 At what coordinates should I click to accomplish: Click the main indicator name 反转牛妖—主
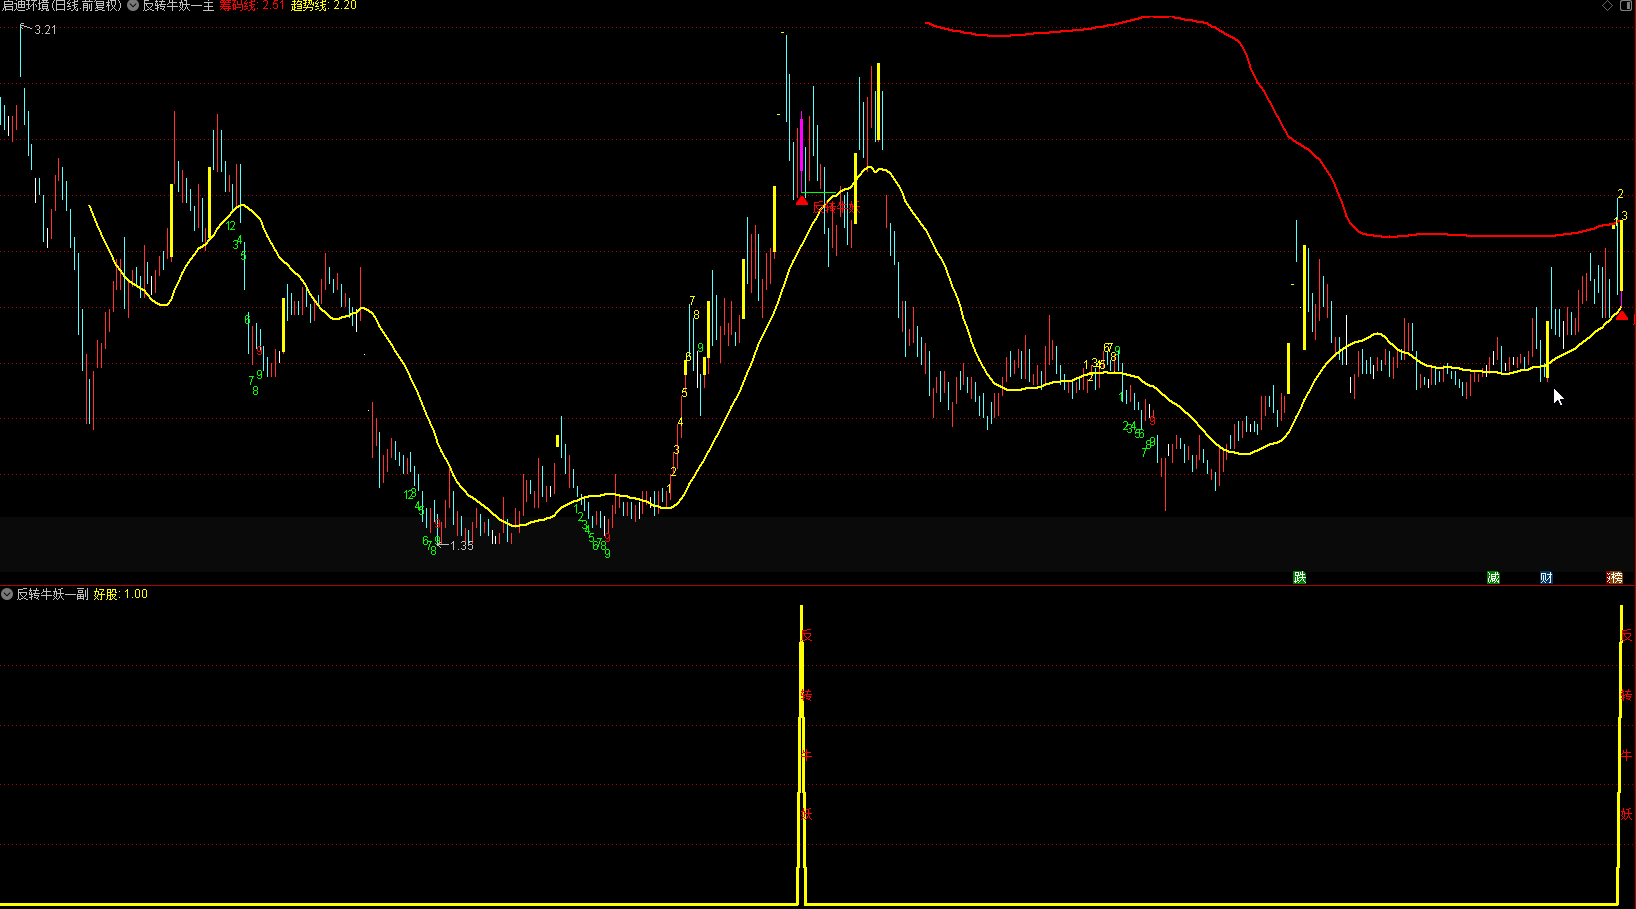click(178, 6)
